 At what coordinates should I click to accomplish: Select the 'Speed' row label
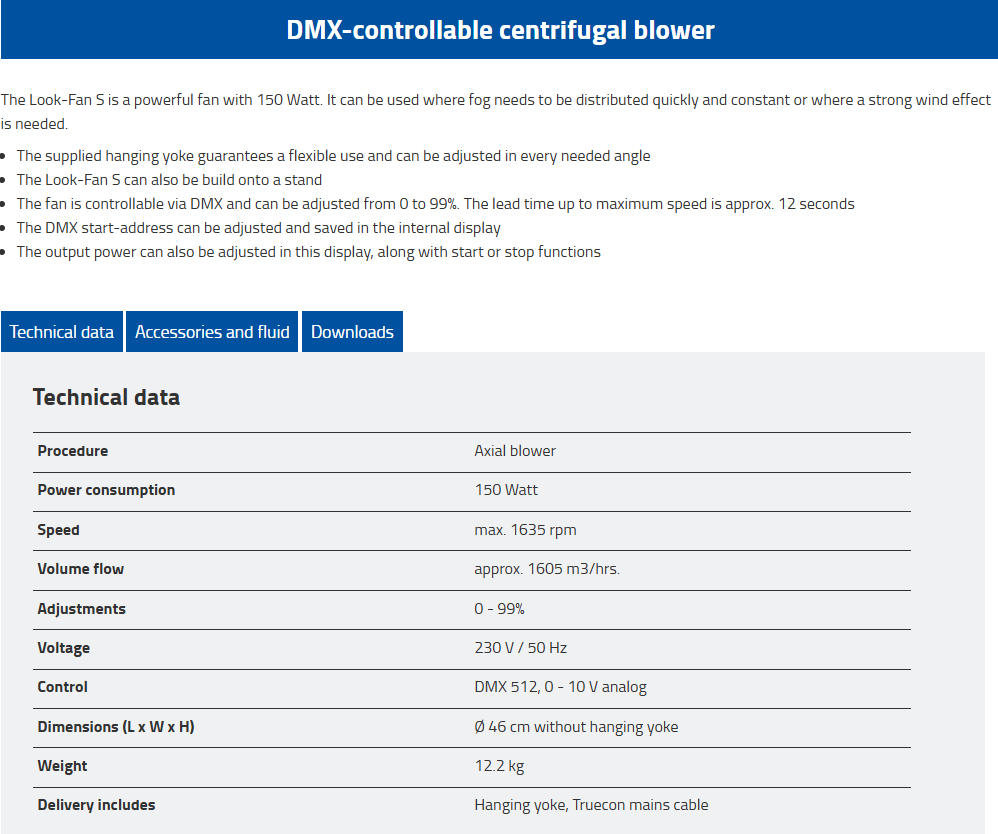point(59,530)
